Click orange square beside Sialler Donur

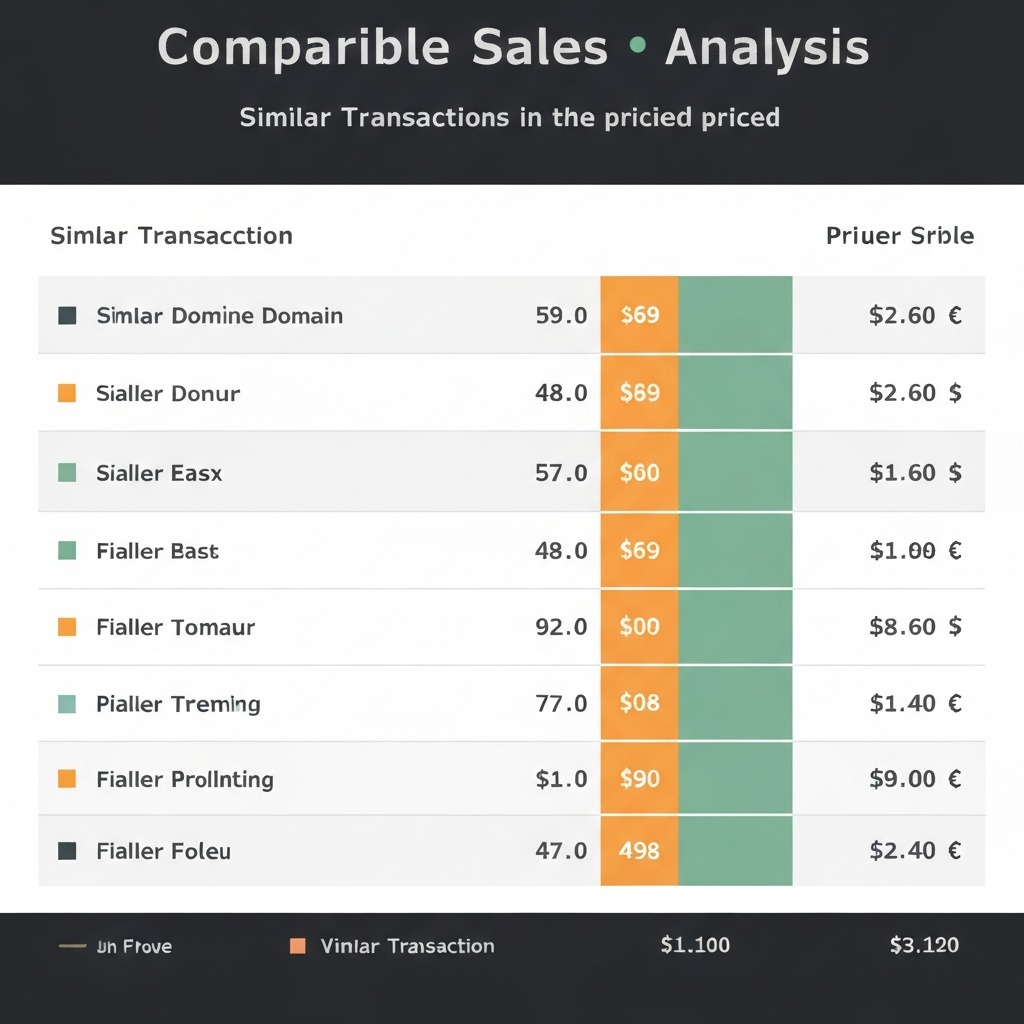point(67,393)
